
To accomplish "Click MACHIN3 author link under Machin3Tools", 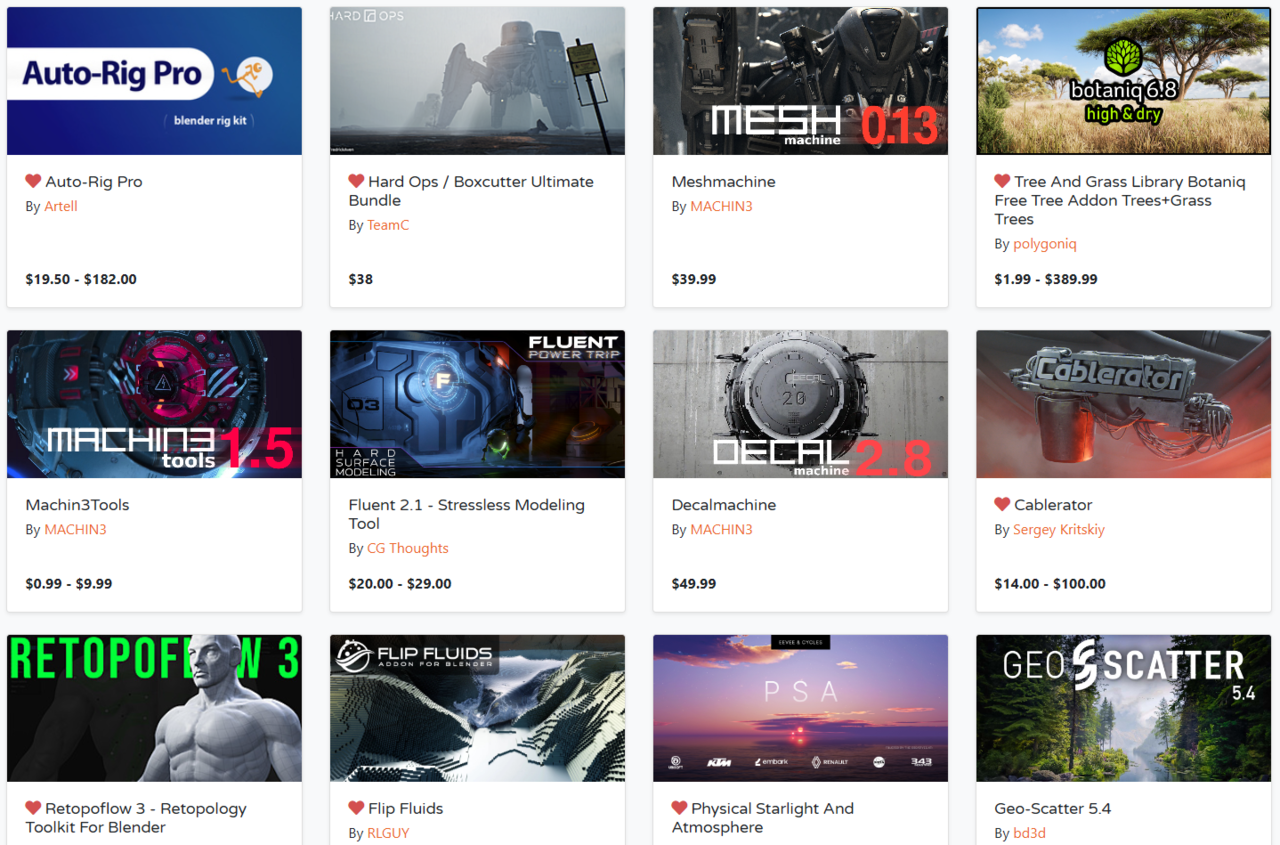I will click(x=75, y=529).
